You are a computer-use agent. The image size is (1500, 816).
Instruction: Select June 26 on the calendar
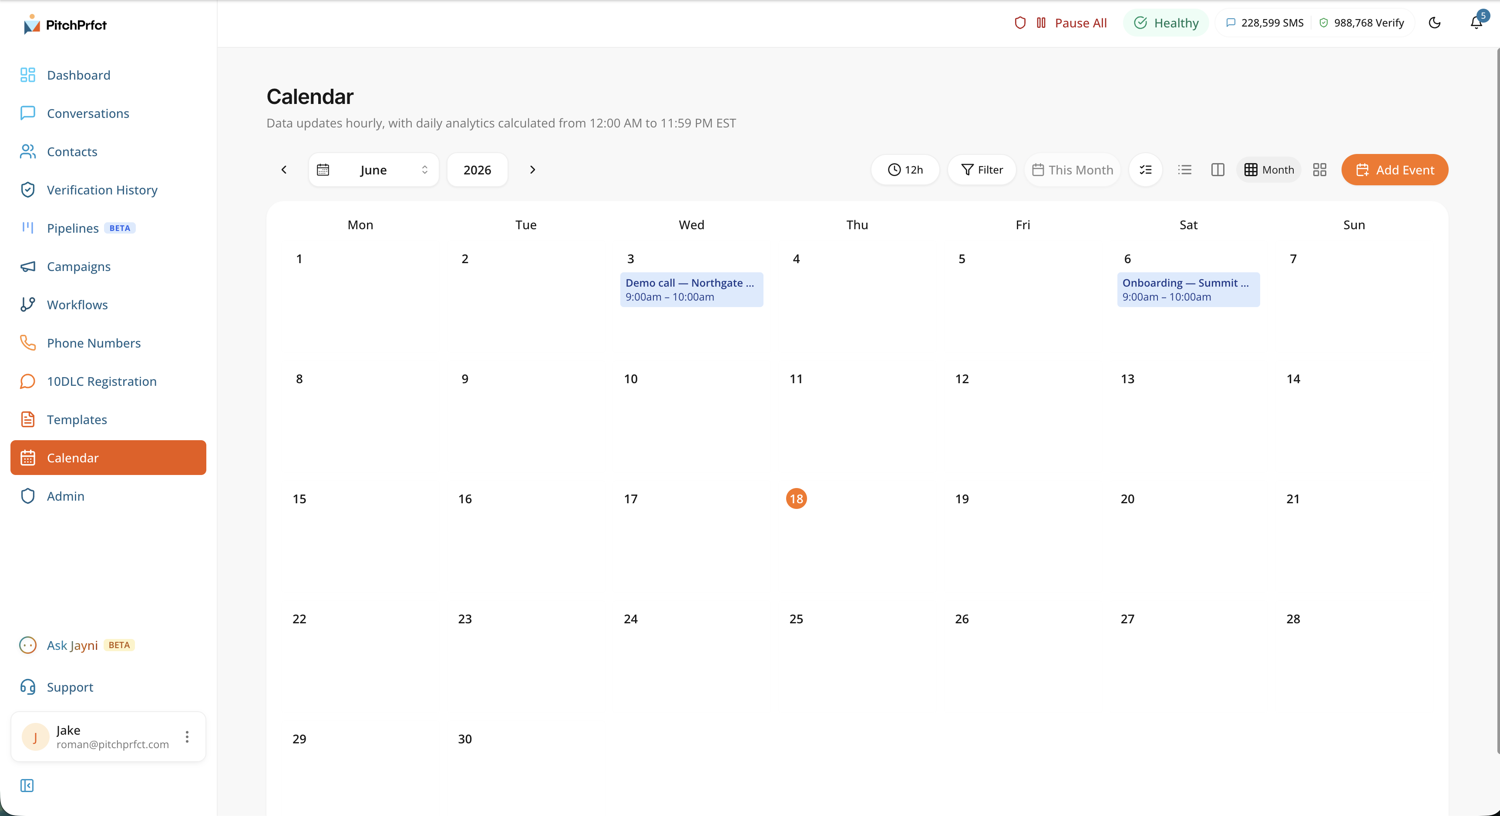962,619
